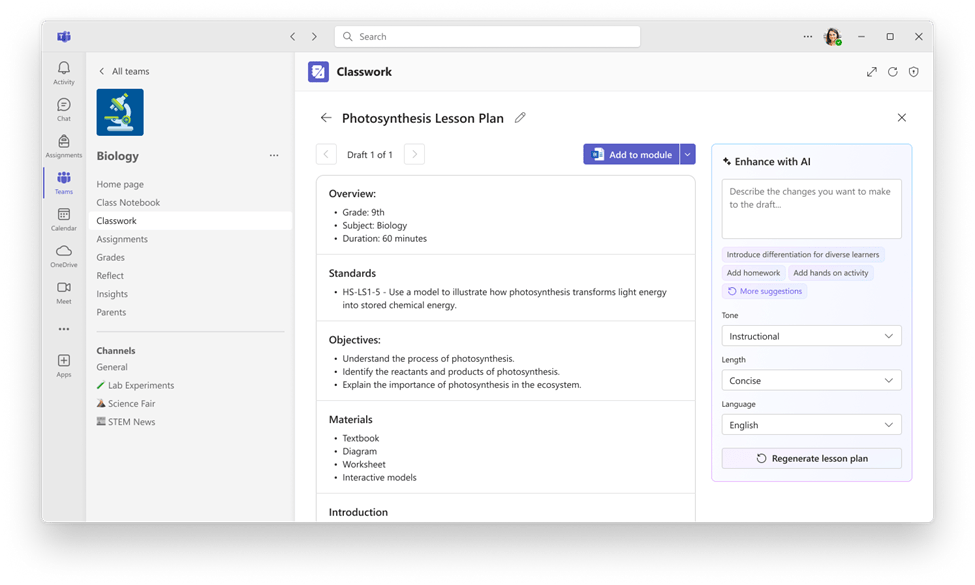This screenshot has width=975, height=585.
Task: Open the Tone dropdown set to Instructional
Action: pos(811,335)
